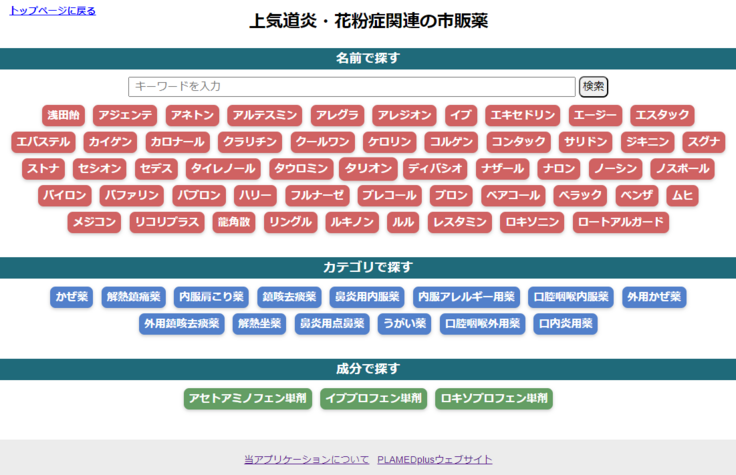Click the ケロリン tag

[390, 142]
